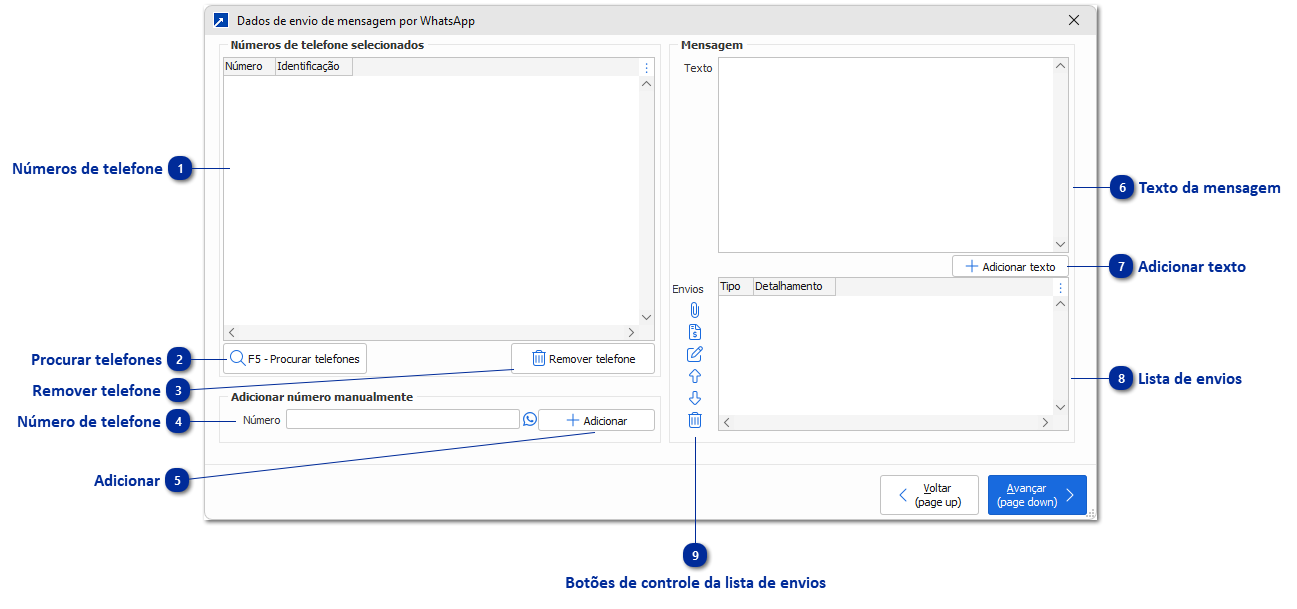Click Avançar (page down) button

[1037, 495]
